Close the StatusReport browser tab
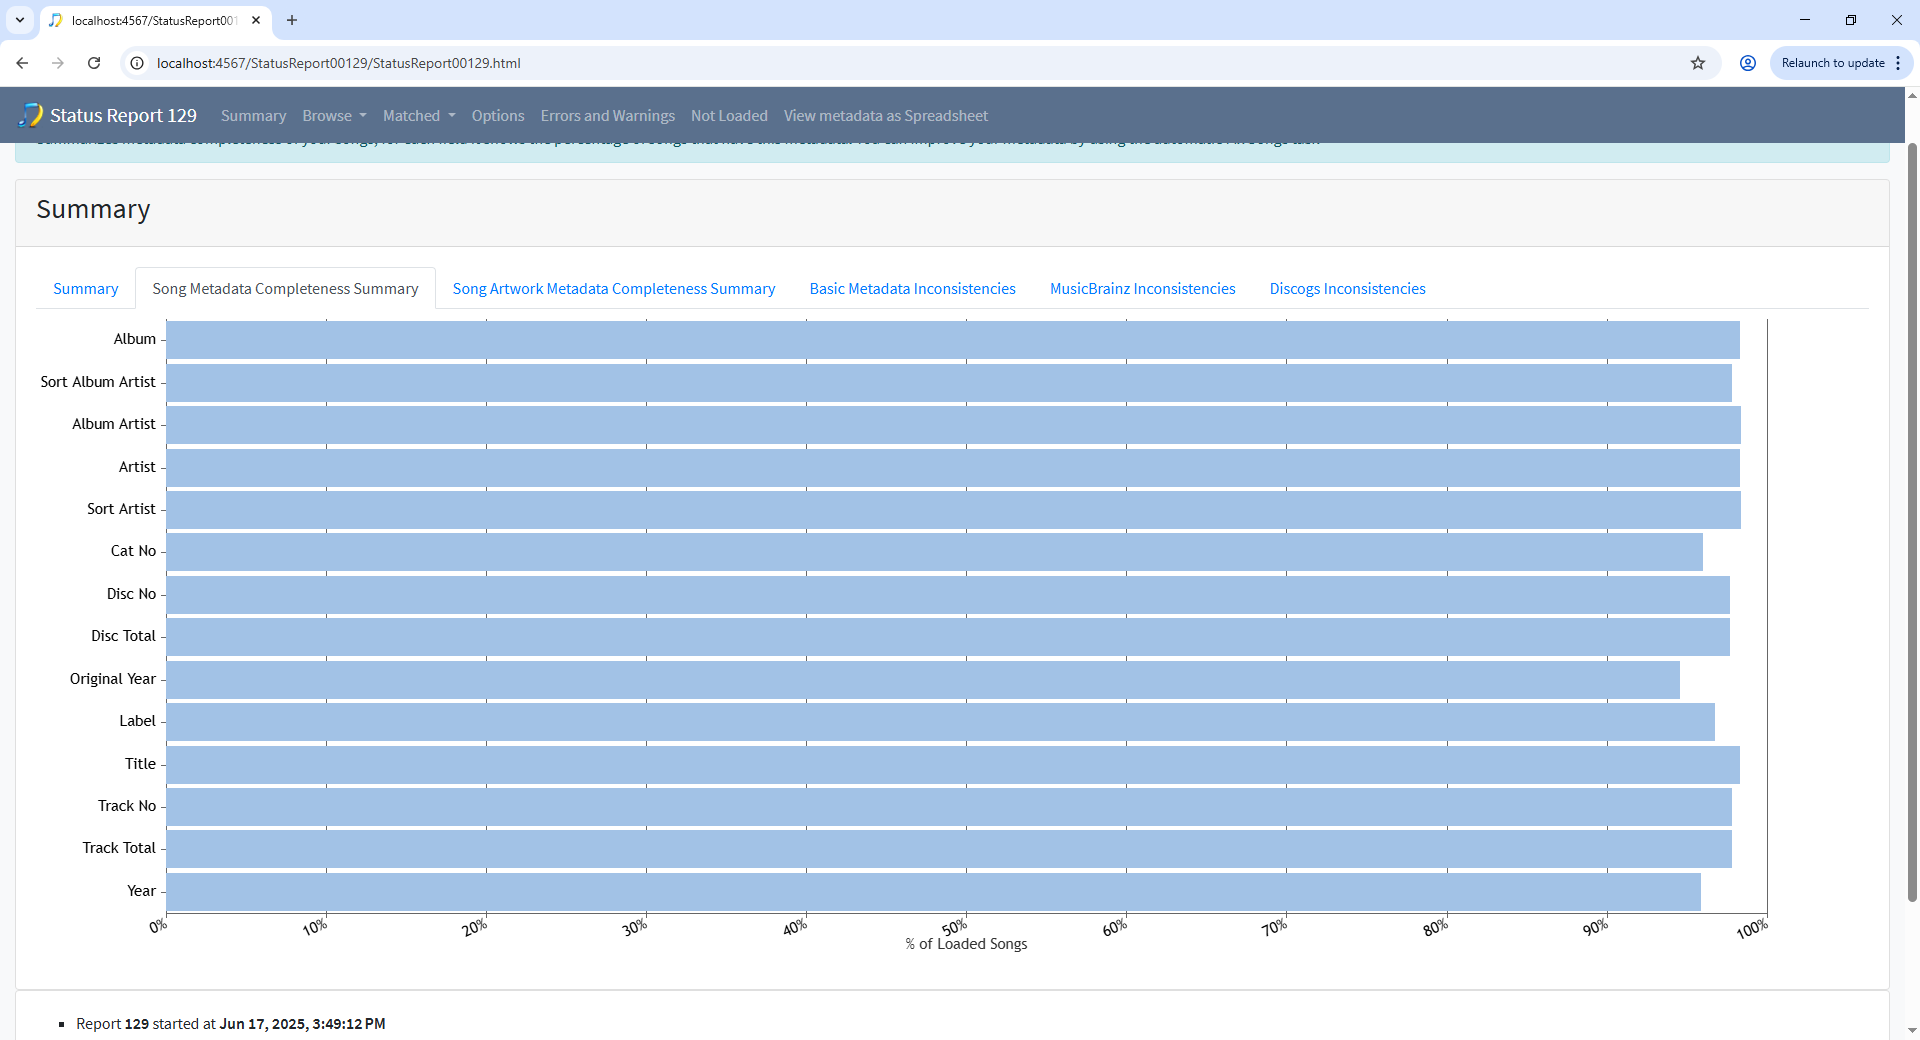This screenshot has width=1920, height=1040. [256, 20]
